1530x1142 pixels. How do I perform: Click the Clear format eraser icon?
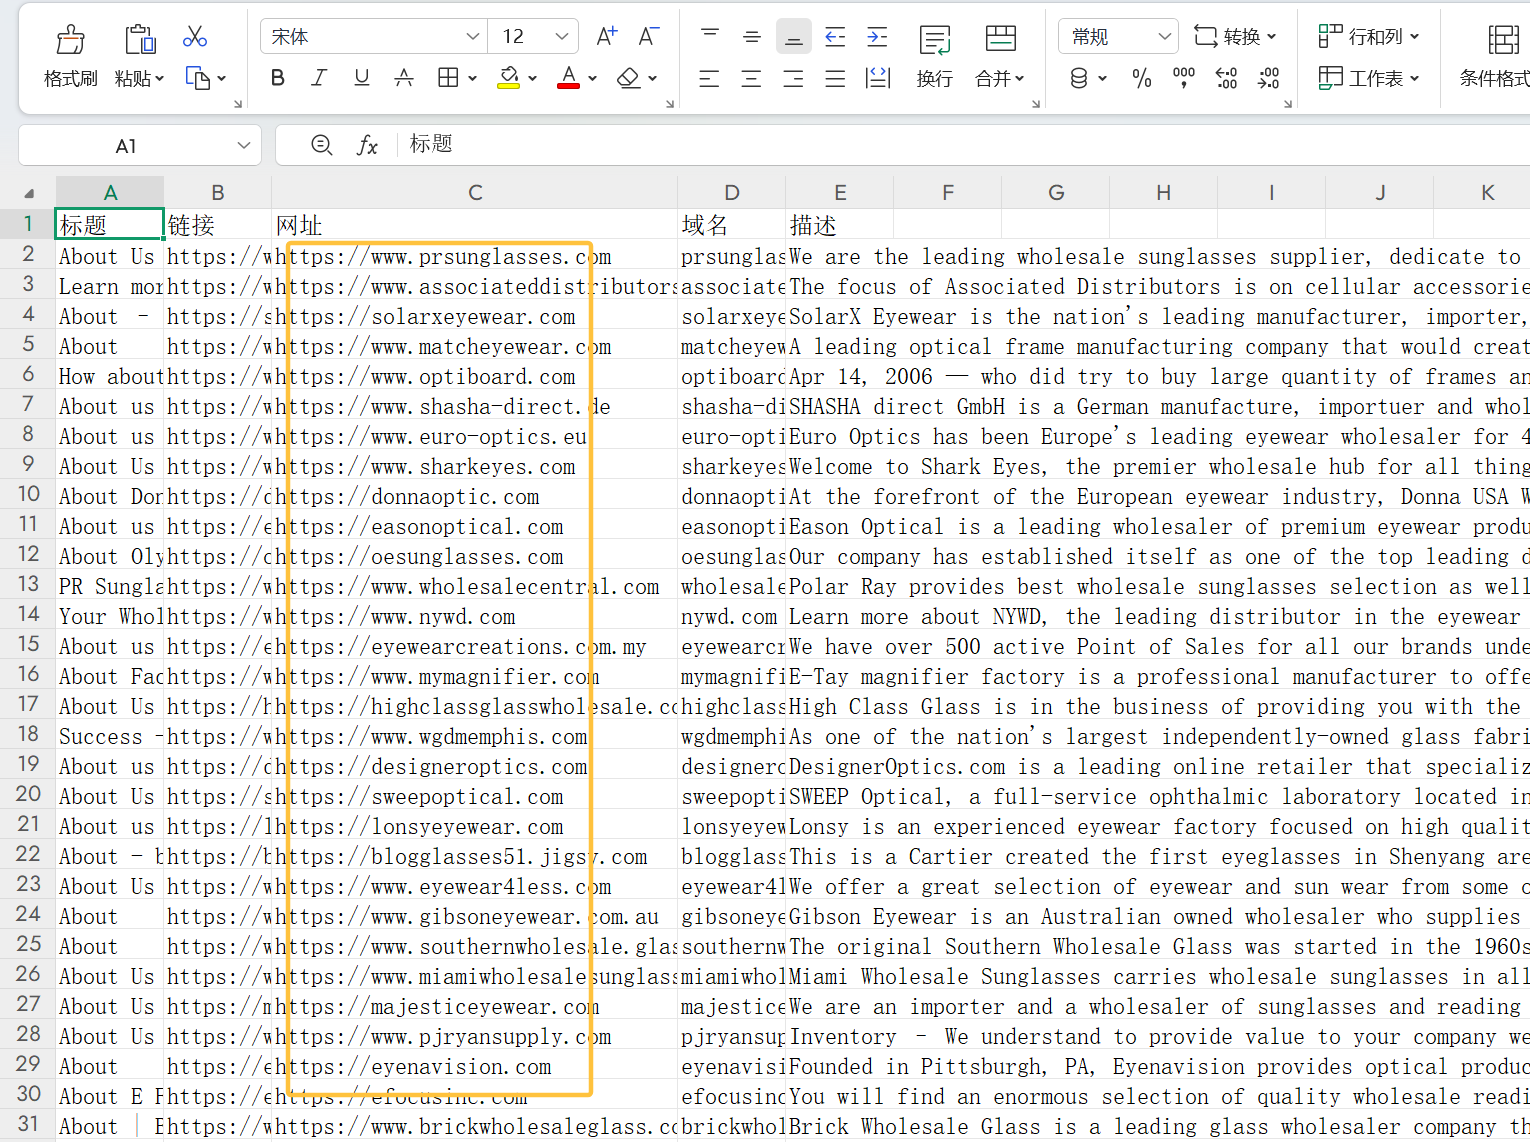click(628, 78)
